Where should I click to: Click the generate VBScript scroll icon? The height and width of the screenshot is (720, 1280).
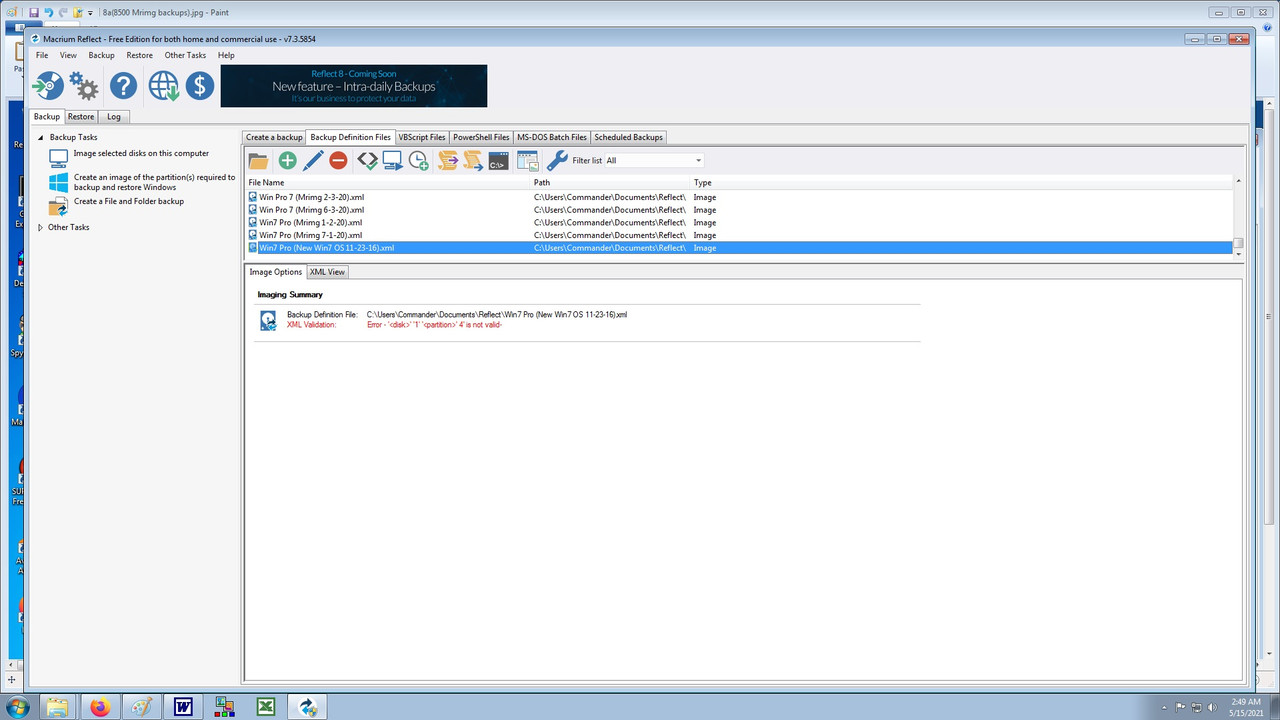pos(448,160)
